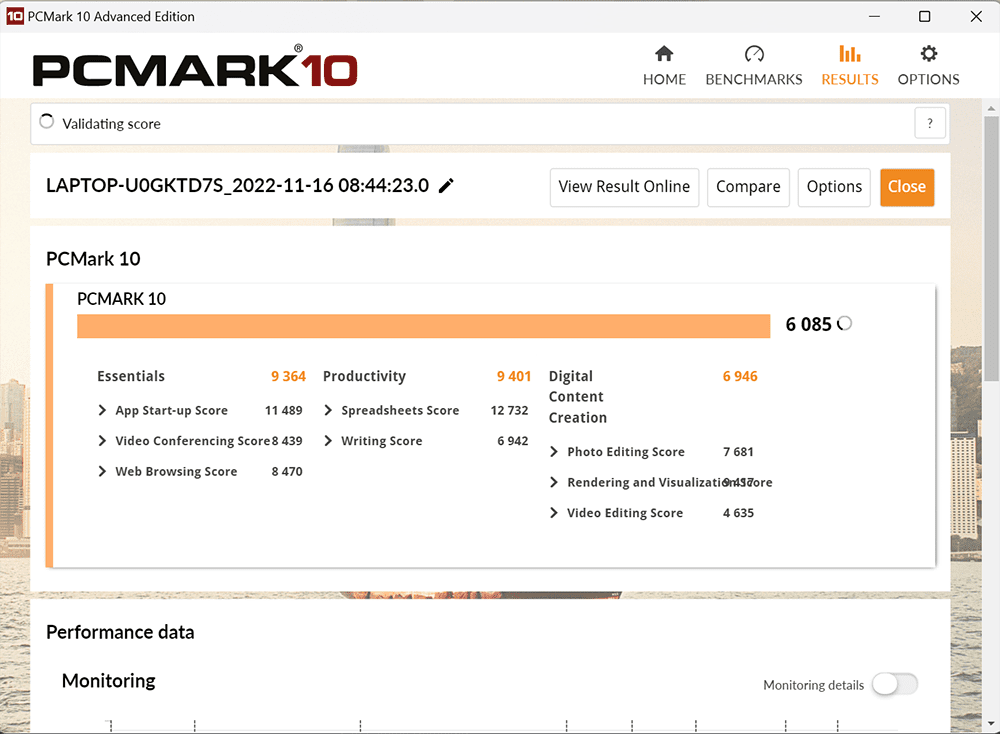The width and height of the screenshot is (1000, 734).
Task: Click the PCMark 10 app icon in title bar
Action: click(x=15, y=16)
